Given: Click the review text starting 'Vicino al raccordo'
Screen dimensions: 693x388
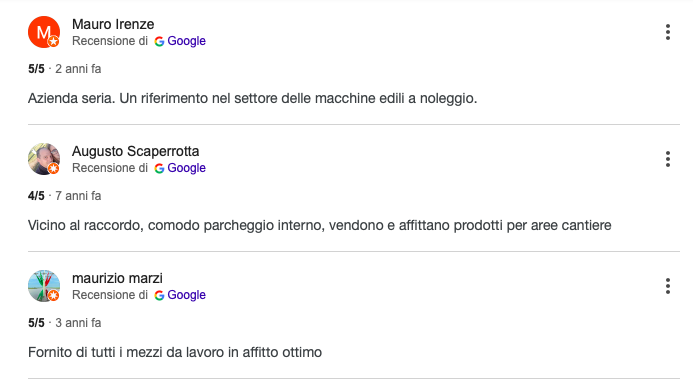Looking at the screenshot, I should tap(320, 225).
